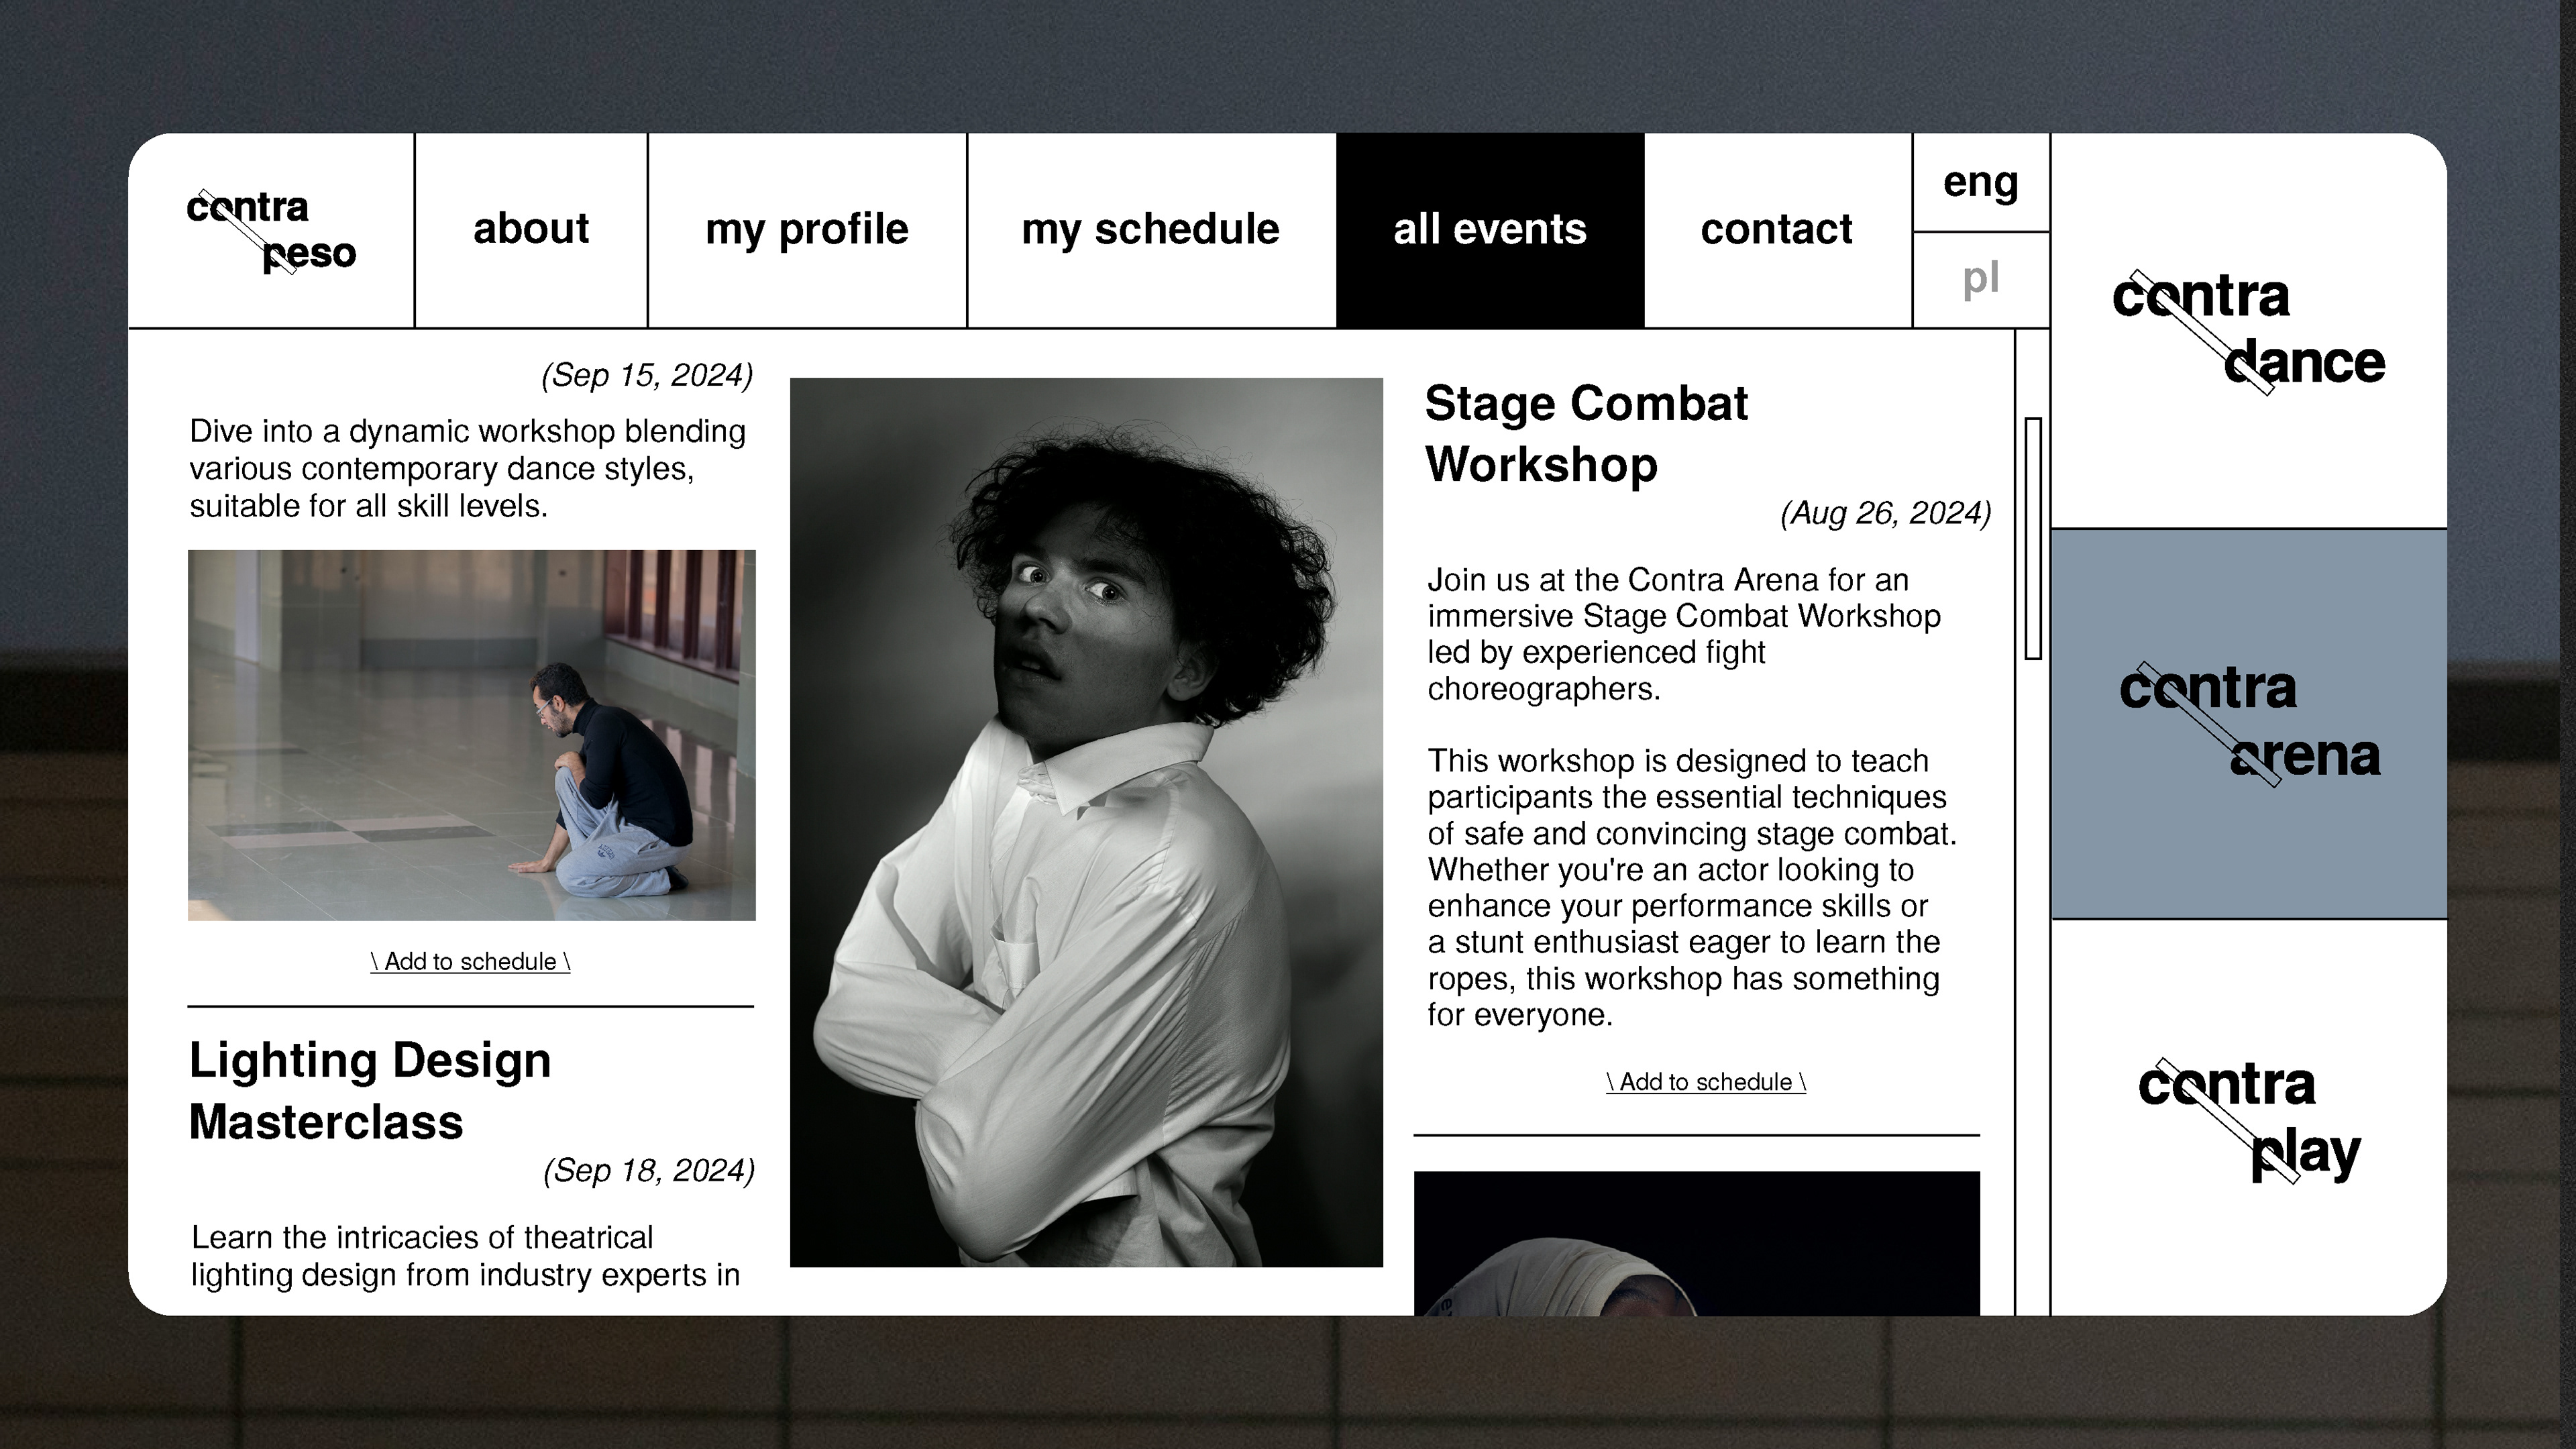Viewport: 2576px width, 1449px height.
Task: Open the about page
Action: 531,230
